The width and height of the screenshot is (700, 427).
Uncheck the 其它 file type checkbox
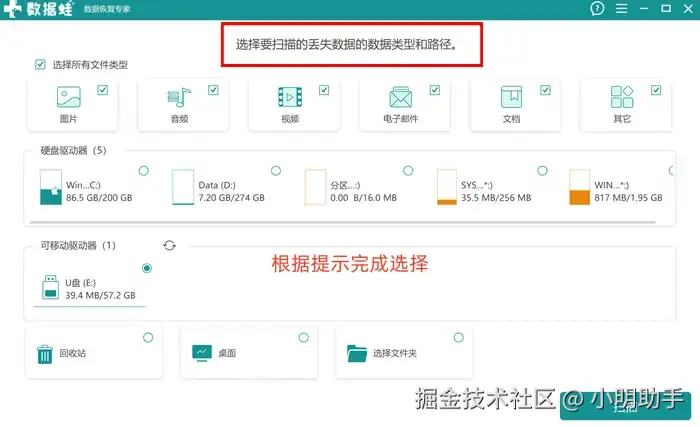[656, 90]
